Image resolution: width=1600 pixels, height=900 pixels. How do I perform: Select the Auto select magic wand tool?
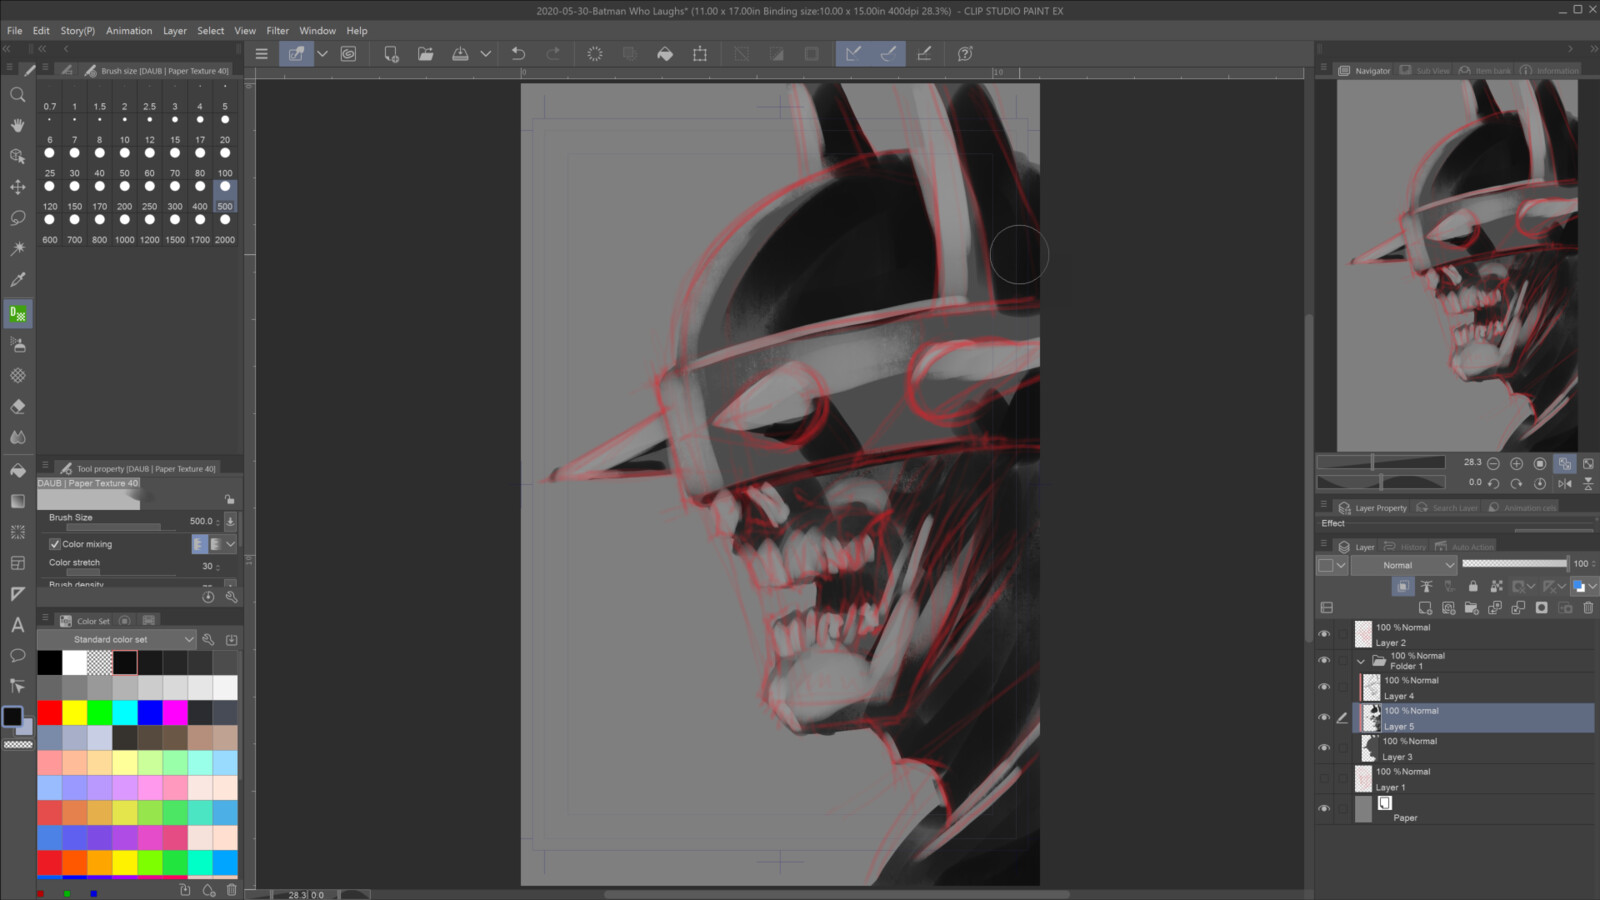(x=17, y=248)
